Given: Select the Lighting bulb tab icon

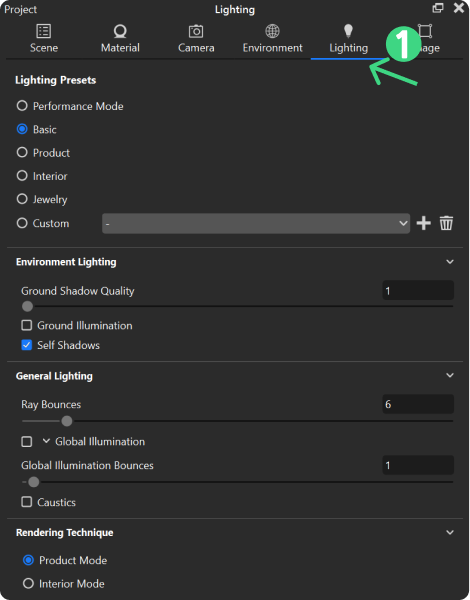Looking at the screenshot, I should coord(348,31).
